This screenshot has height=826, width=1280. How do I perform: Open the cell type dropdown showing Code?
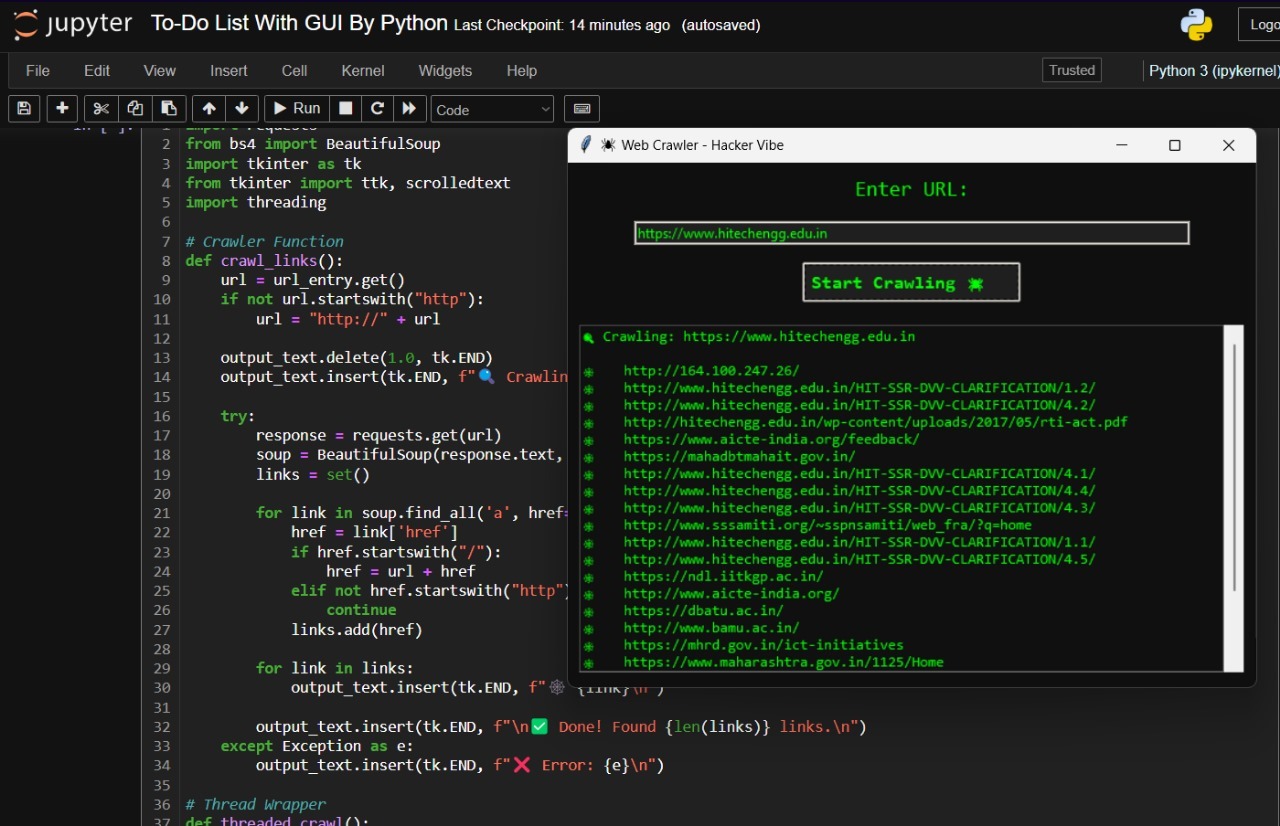pyautogui.click(x=491, y=108)
